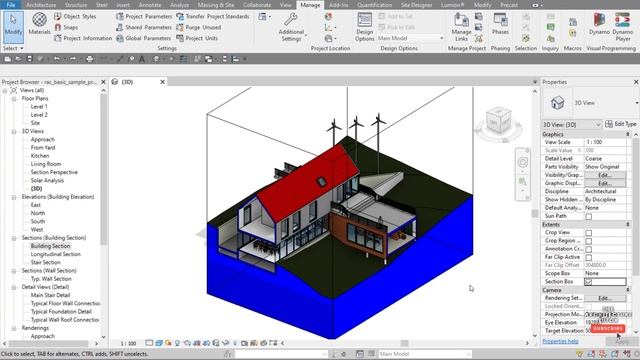Select Main Stair Detail view
Viewport: 640px width, 360px height.
tap(50, 295)
